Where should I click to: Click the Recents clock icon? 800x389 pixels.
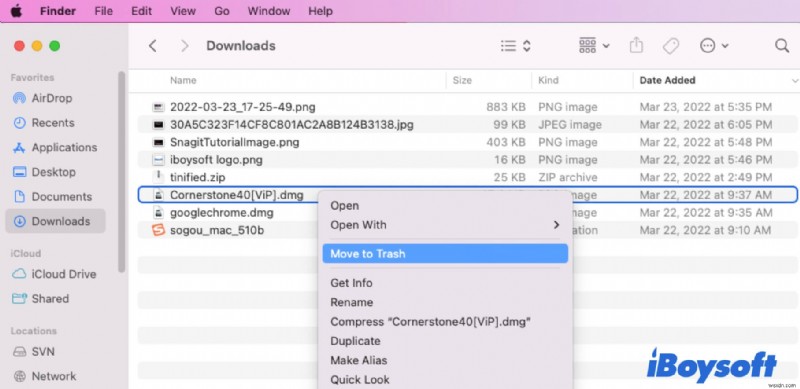tap(19, 123)
